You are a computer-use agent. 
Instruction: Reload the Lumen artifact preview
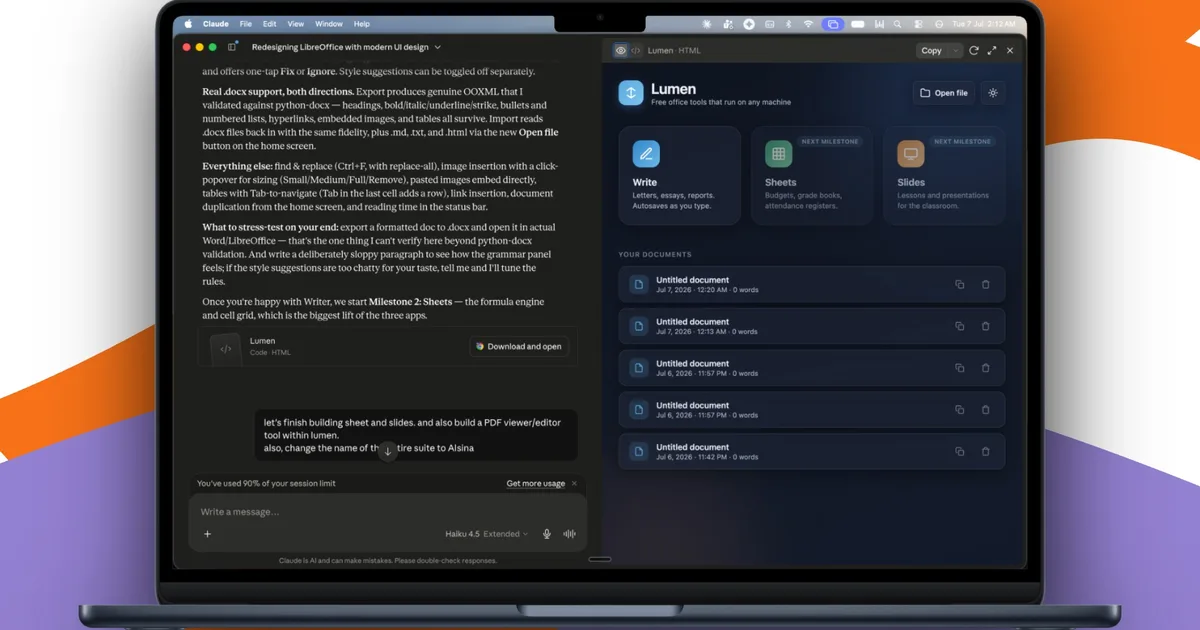click(974, 50)
